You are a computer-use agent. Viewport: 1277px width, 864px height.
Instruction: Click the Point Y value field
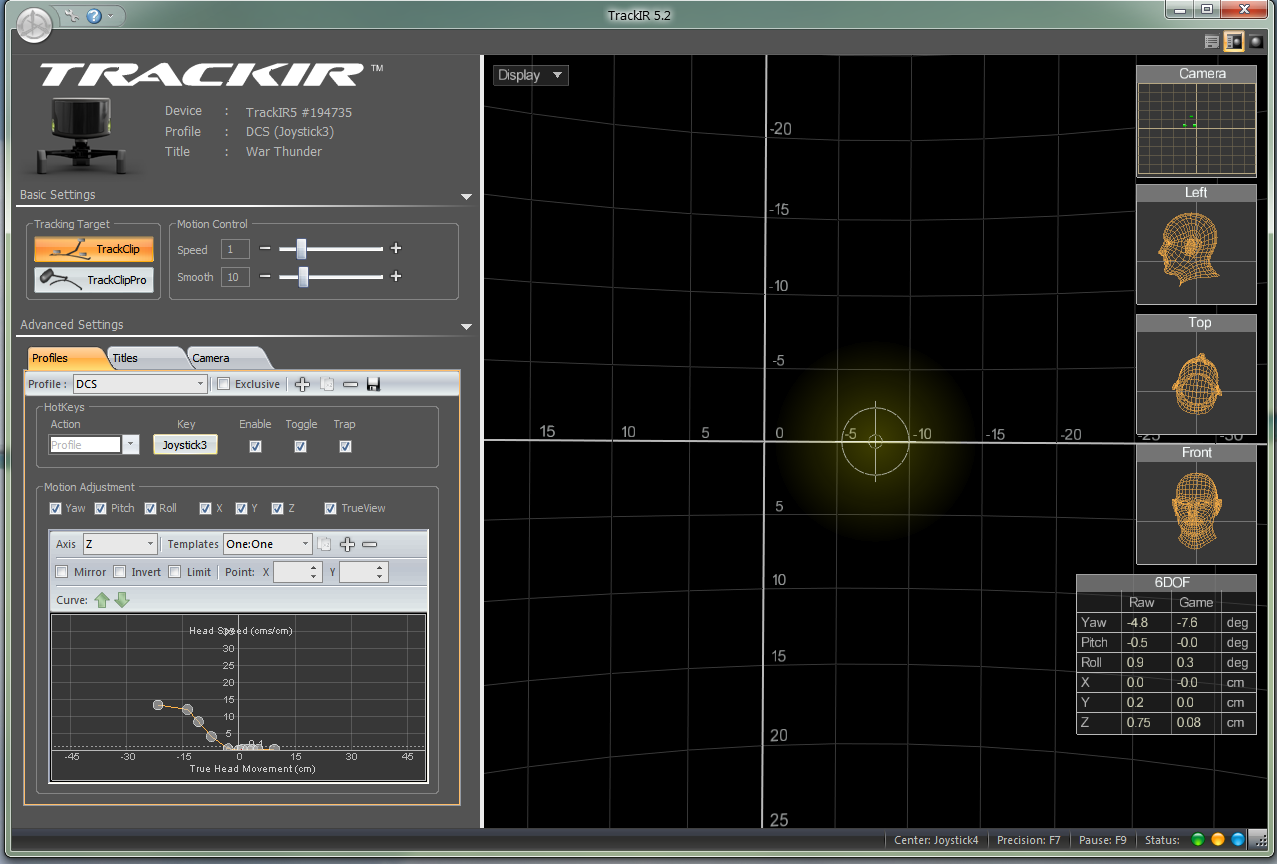click(363, 572)
